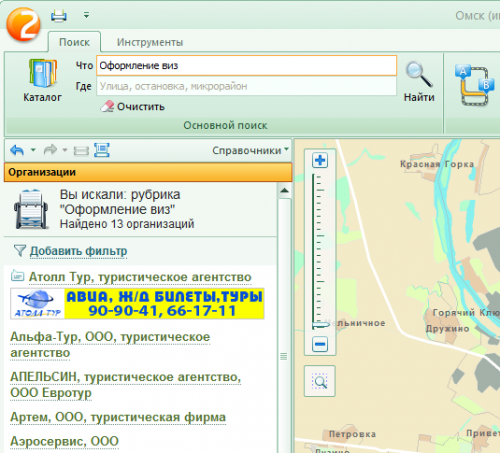
Task: Click the results list scroll up arrow
Action: tap(284, 191)
